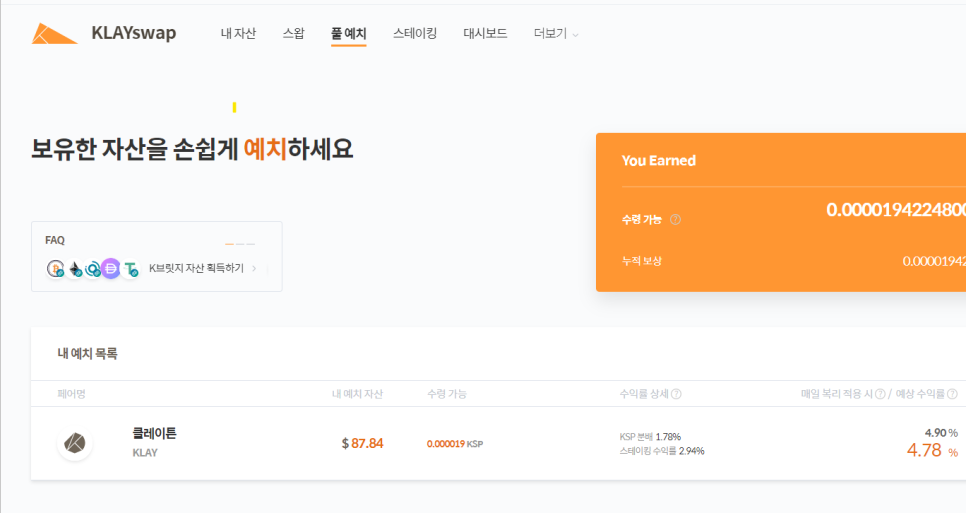Expand the 더보기 dropdown menu

coord(556,33)
